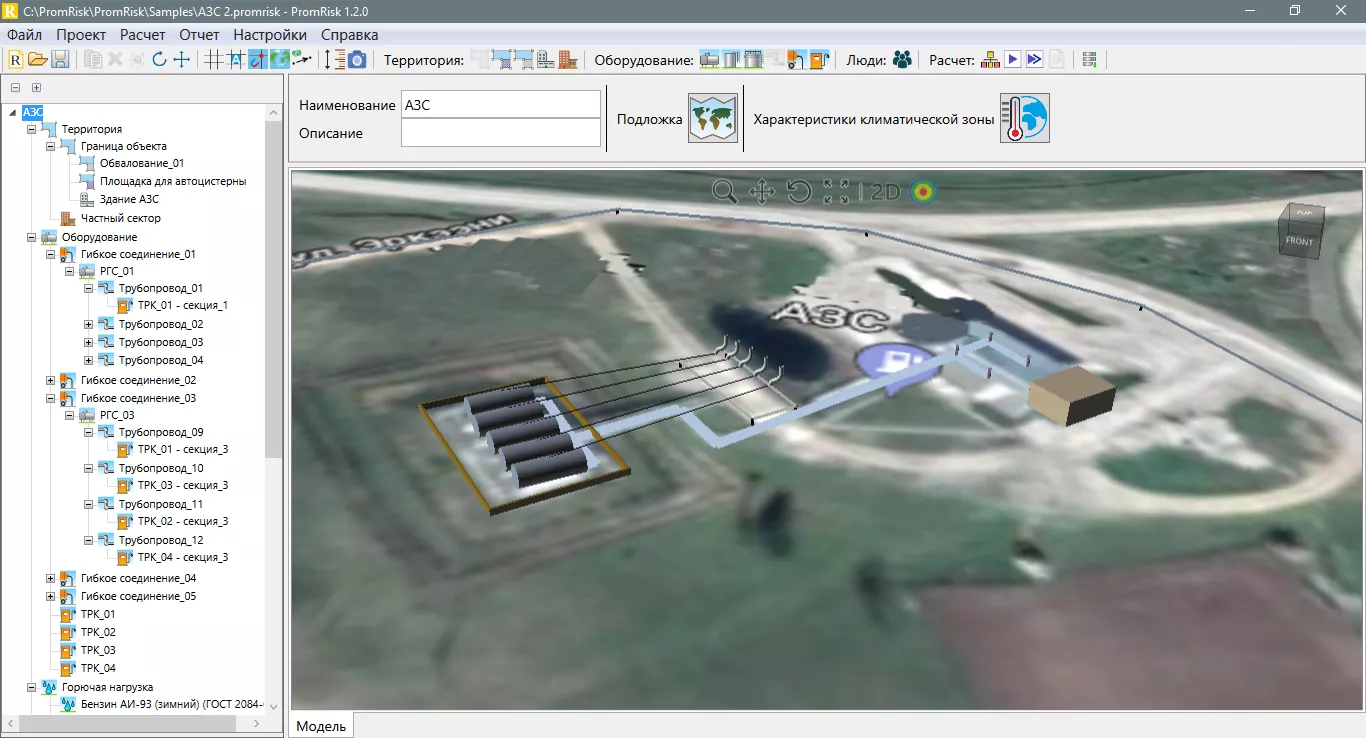This screenshot has width=1366, height=738.
Task: Collapse the РГС_03 tree node
Action: [x=70, y=415]
